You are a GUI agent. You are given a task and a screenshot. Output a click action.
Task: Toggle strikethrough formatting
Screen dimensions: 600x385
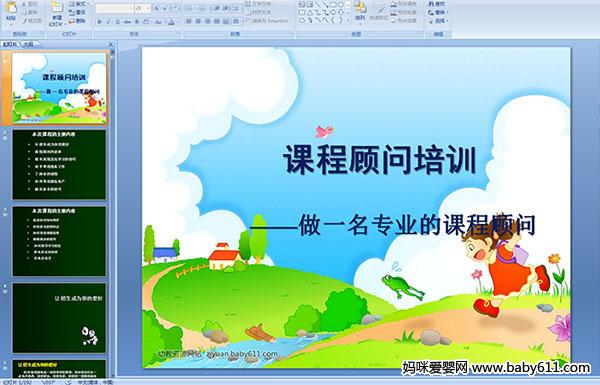[x=127, y=22]
